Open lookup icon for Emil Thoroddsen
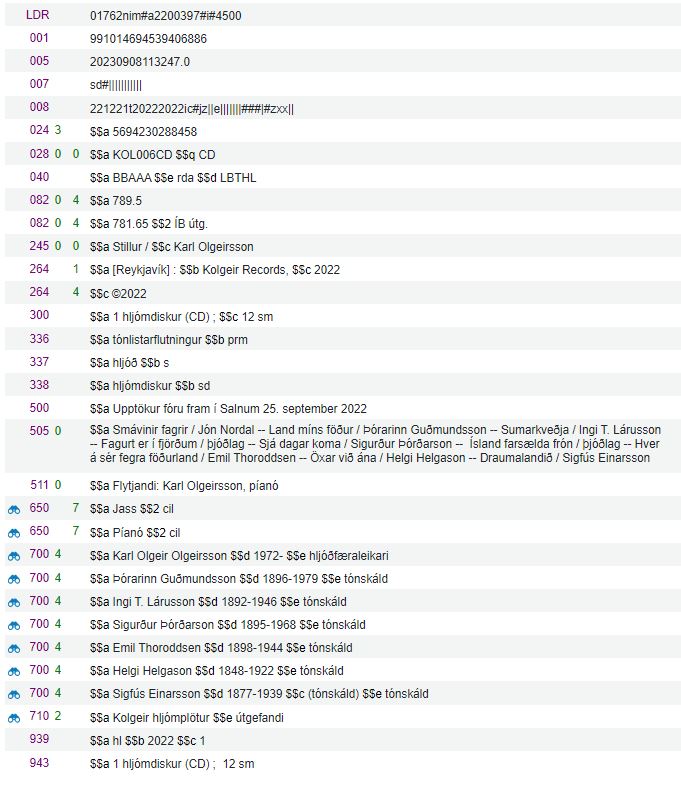The image size is (681, 785). [x=14, y=648]
